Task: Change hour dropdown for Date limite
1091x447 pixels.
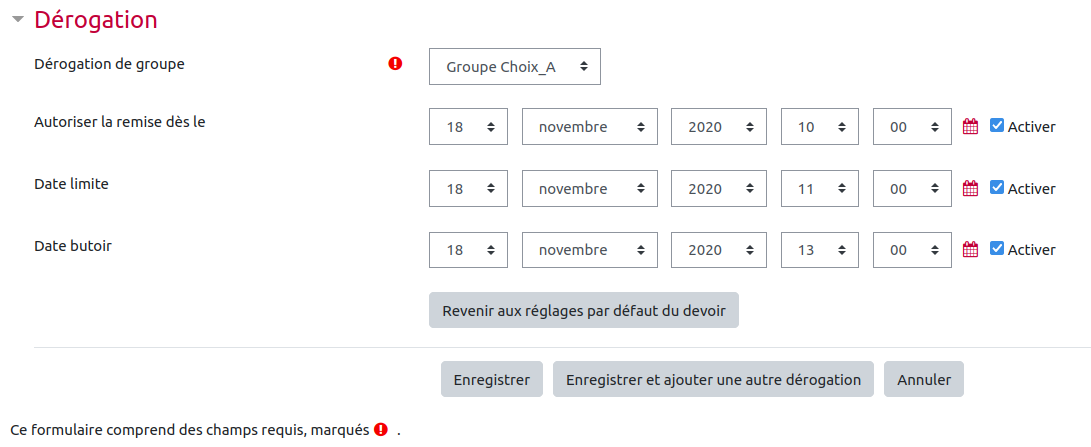Action: coord(819,188)
